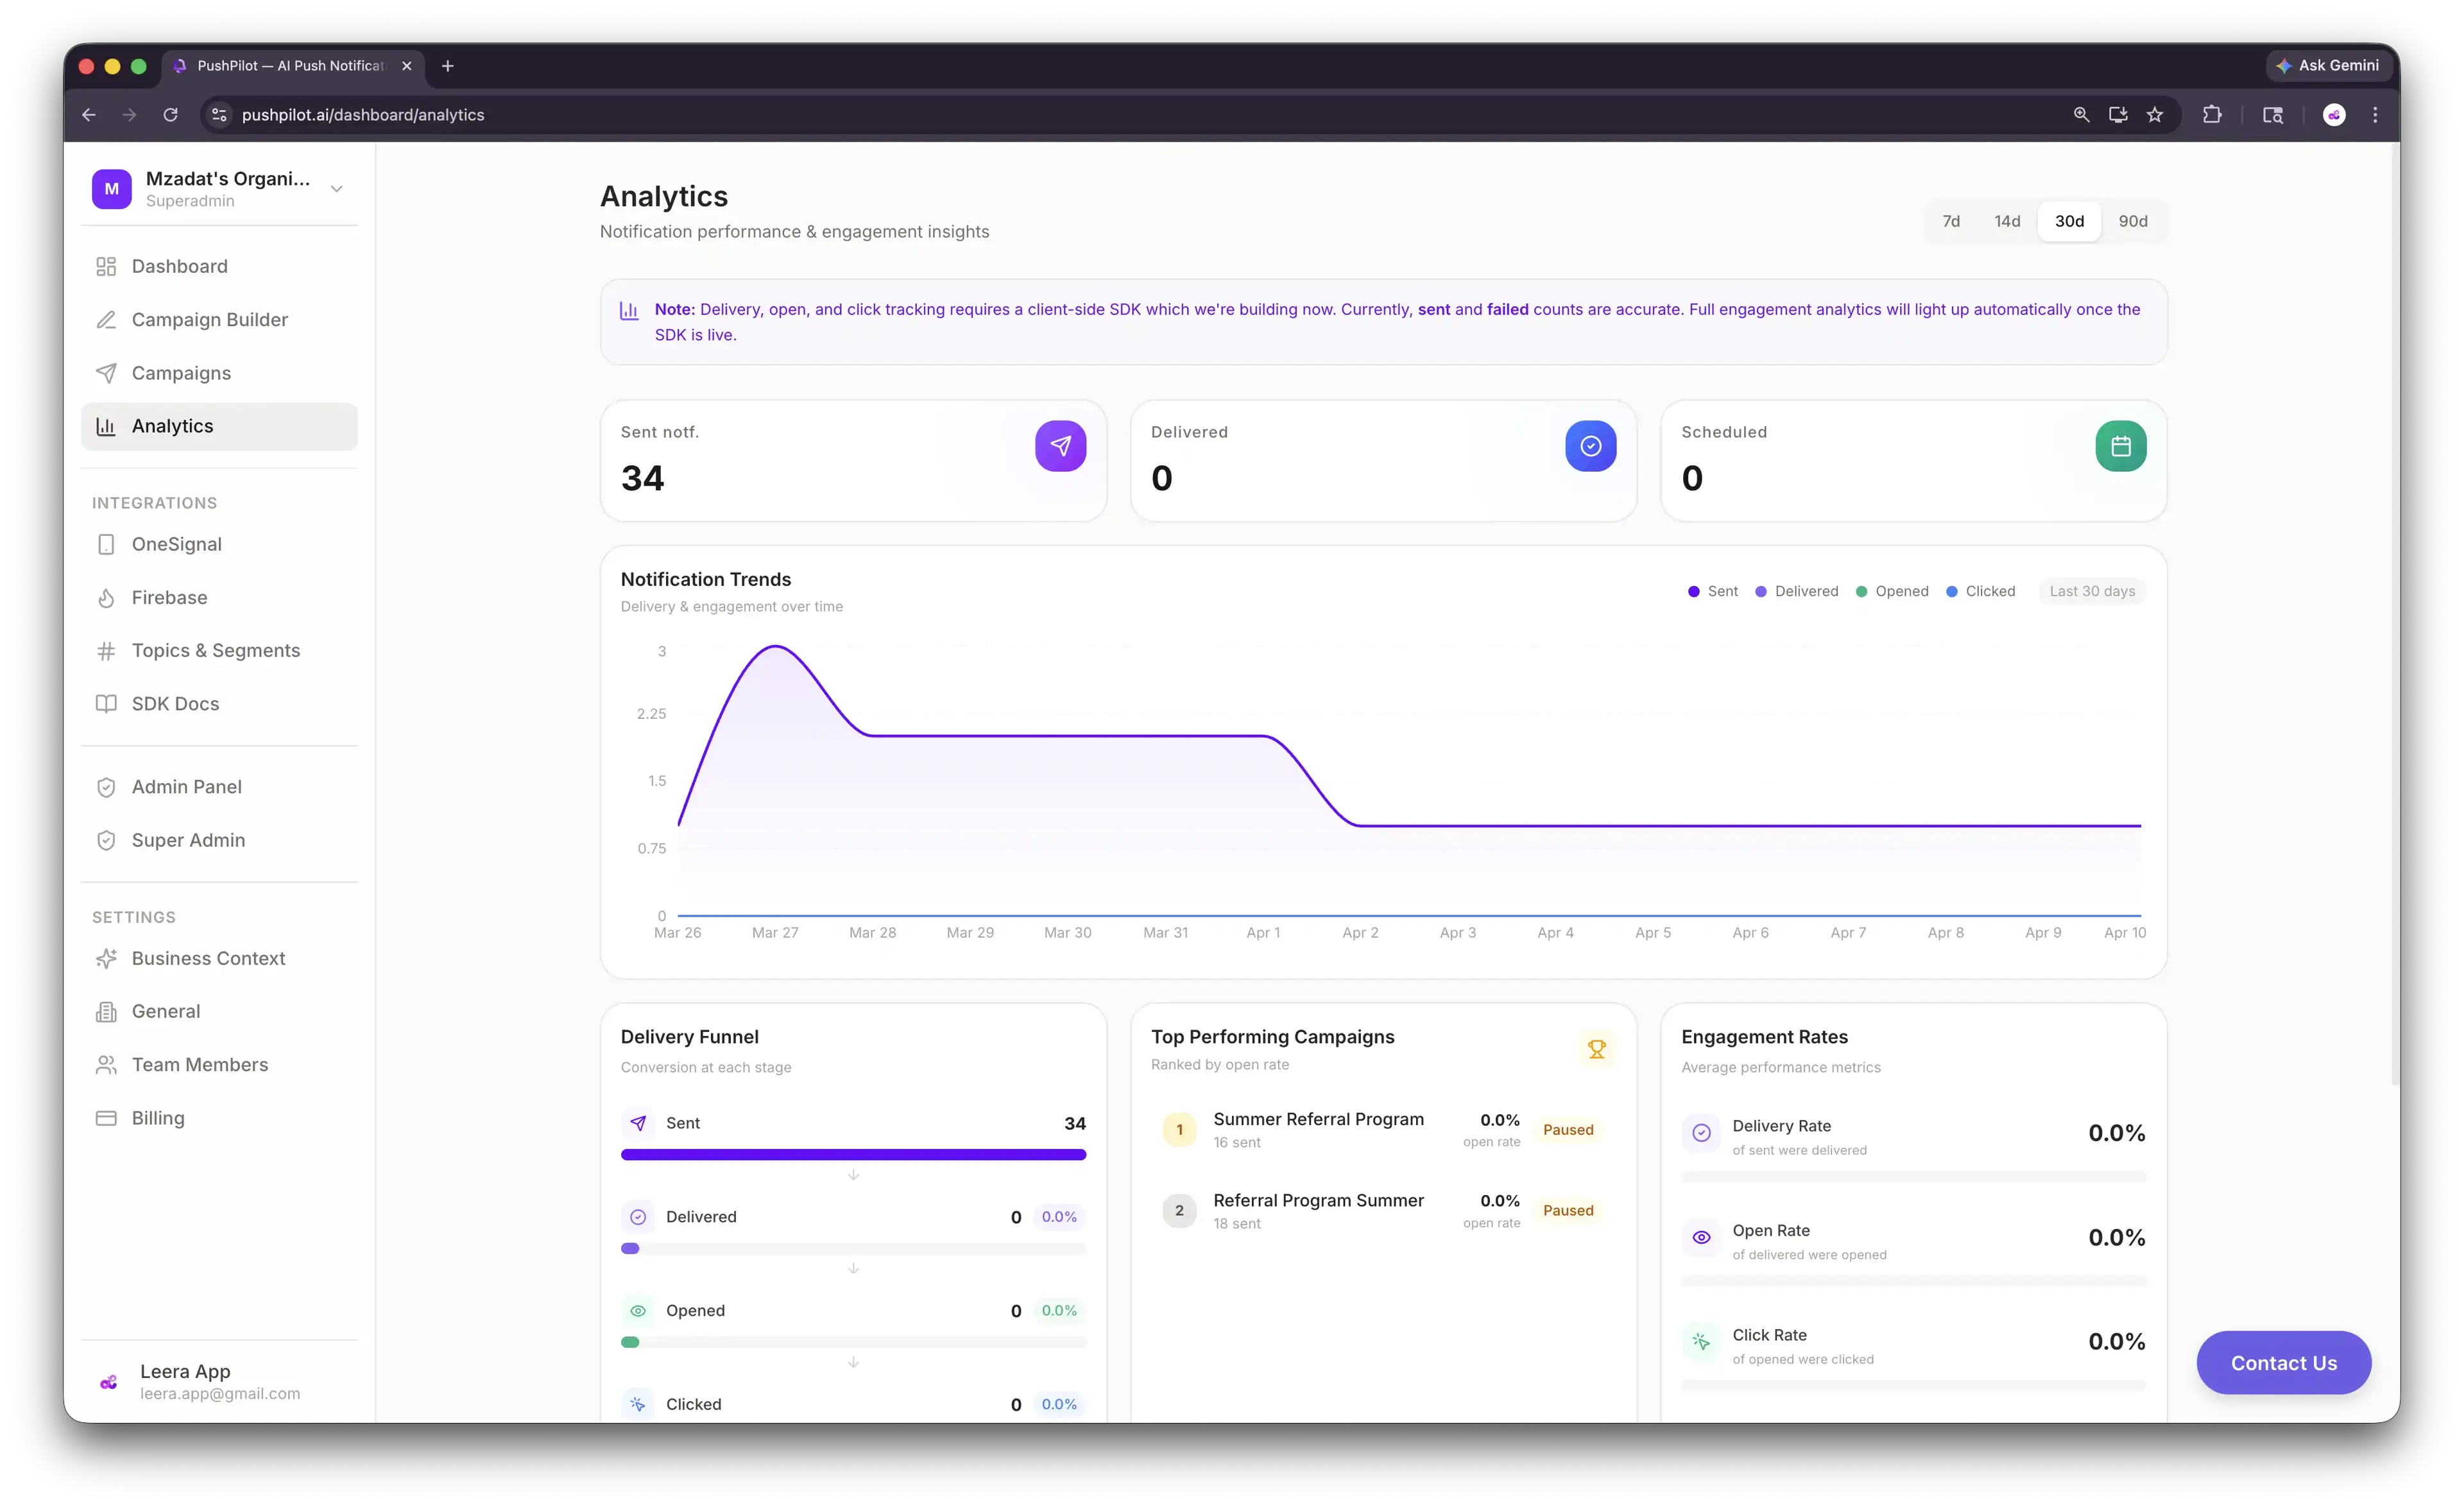Click the bookmark star icon in address bar

2155,115
